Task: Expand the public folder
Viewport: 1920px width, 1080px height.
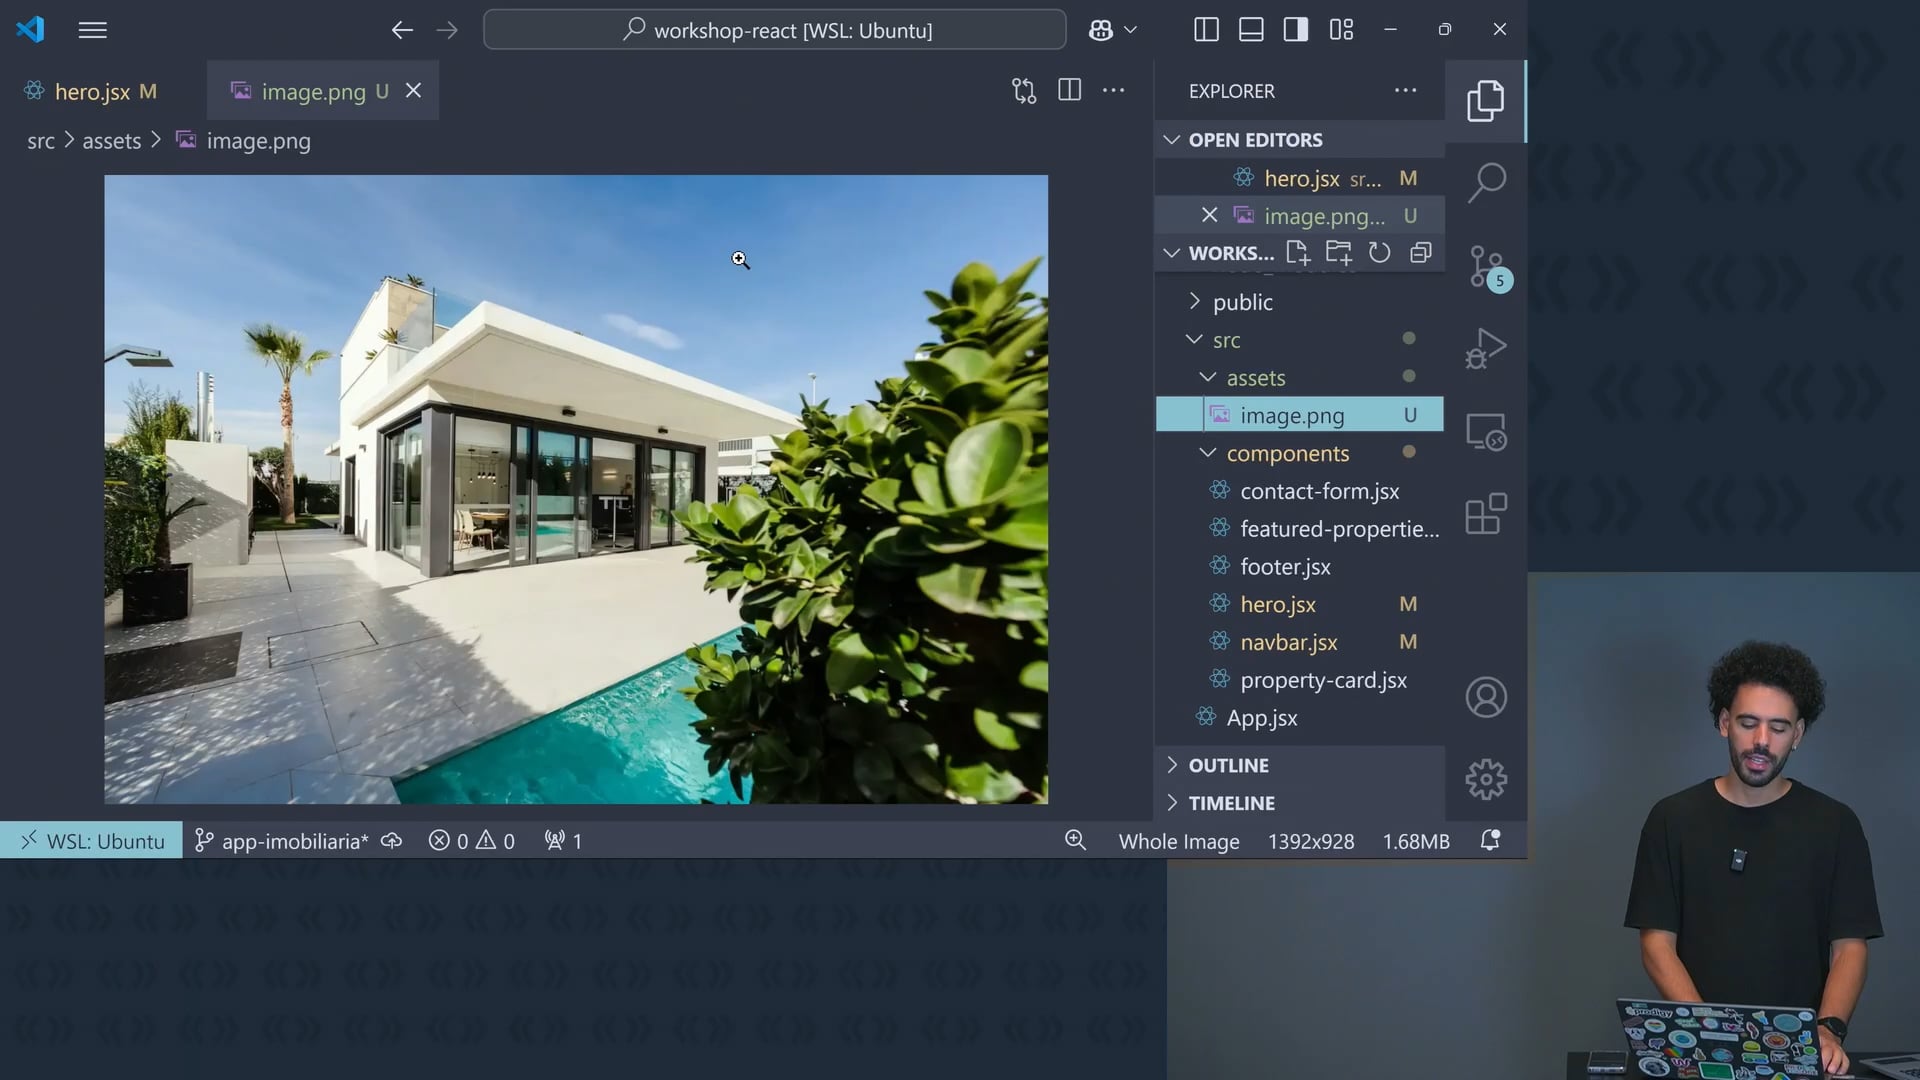Action: click(x=1242, y=302)
